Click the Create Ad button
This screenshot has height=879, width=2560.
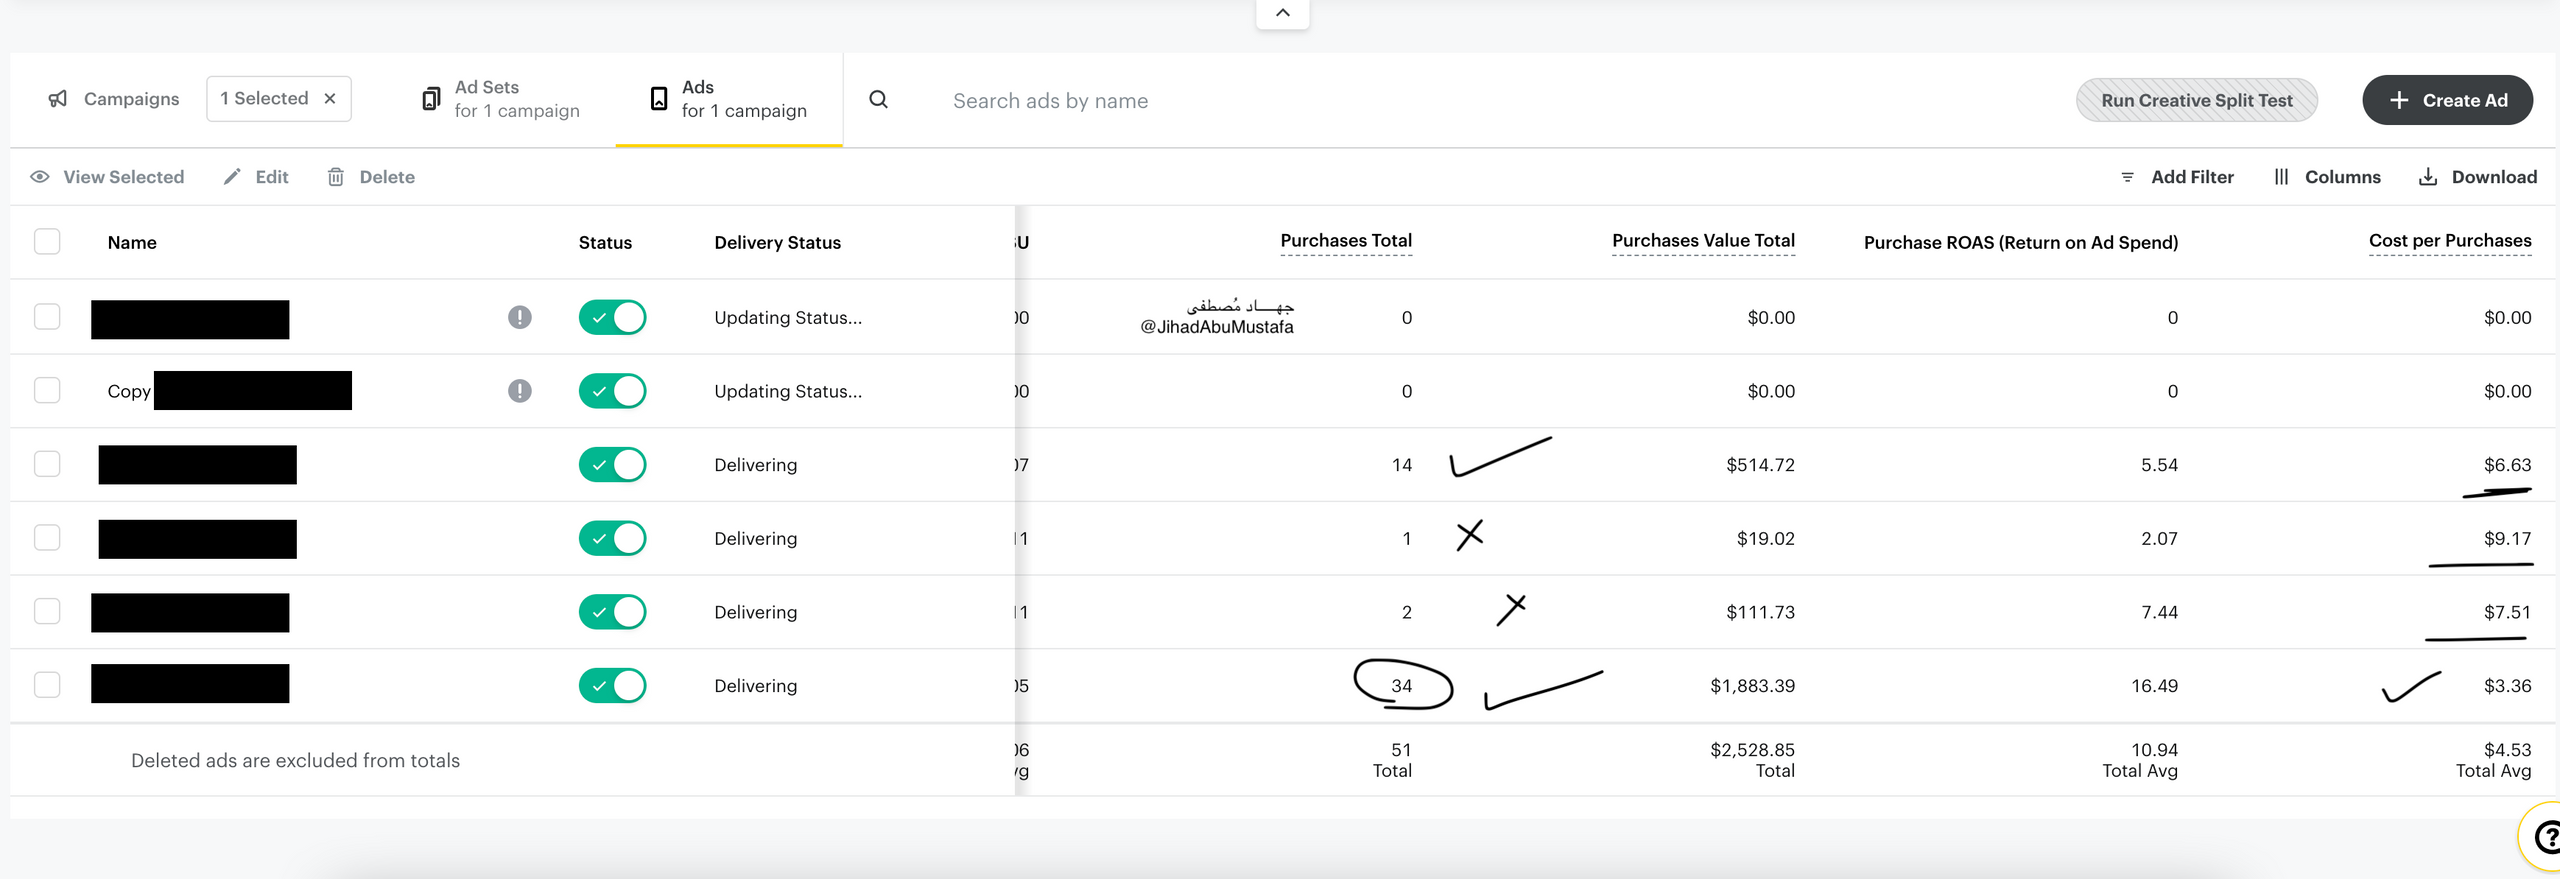point(2447,100)
